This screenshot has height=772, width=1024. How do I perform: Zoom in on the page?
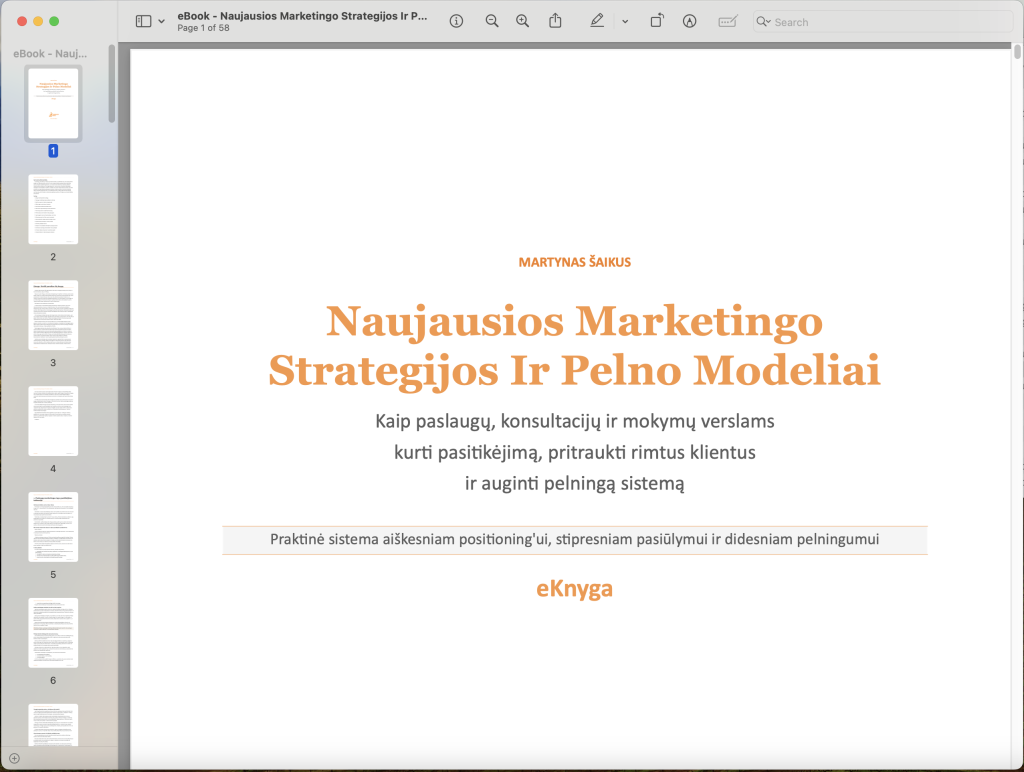[x=522, y=22]
